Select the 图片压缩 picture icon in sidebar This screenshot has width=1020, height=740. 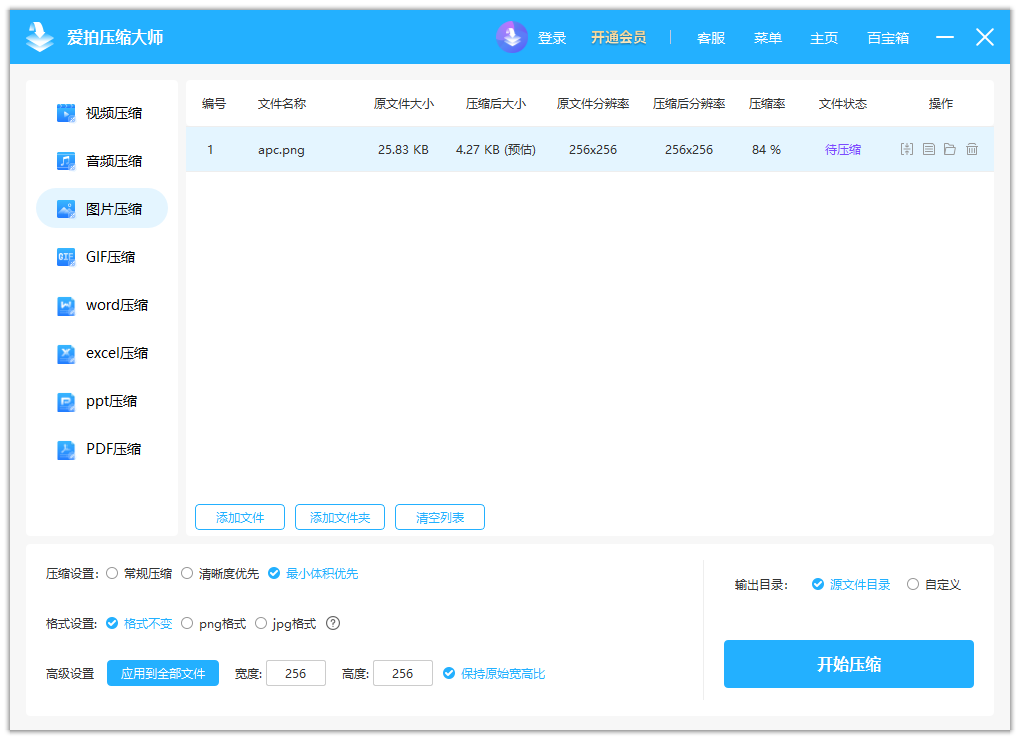click(x=66, y=209)
